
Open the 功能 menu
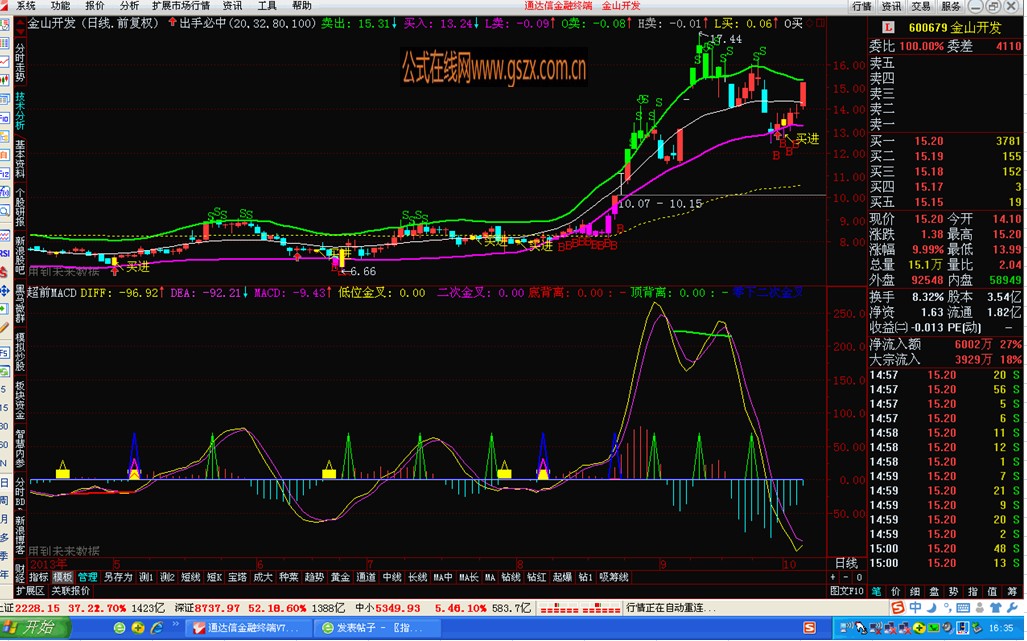60,6
